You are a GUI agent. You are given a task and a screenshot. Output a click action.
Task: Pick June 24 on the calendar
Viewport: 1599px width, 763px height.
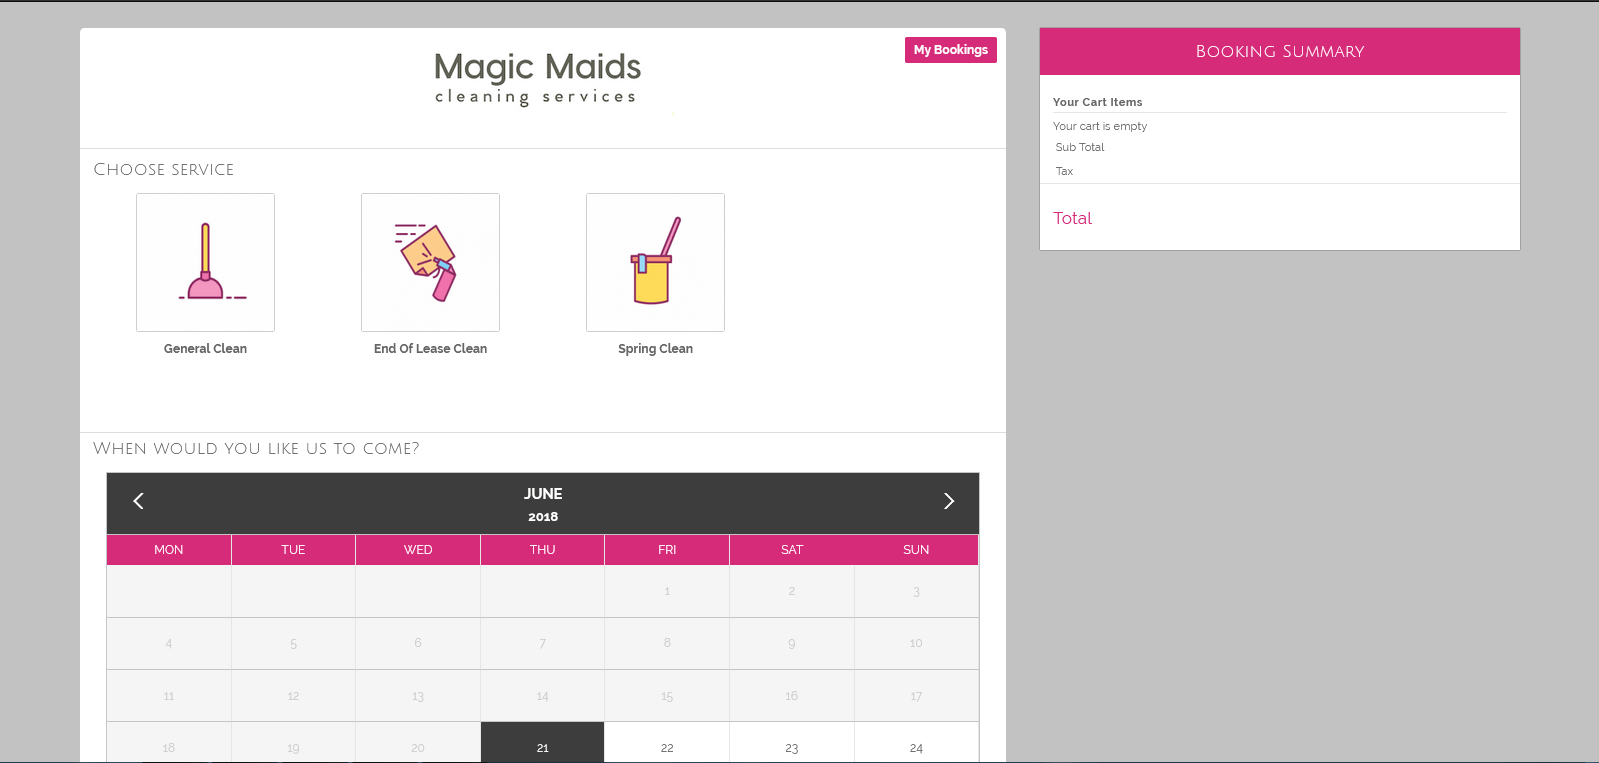pos(916,742)
